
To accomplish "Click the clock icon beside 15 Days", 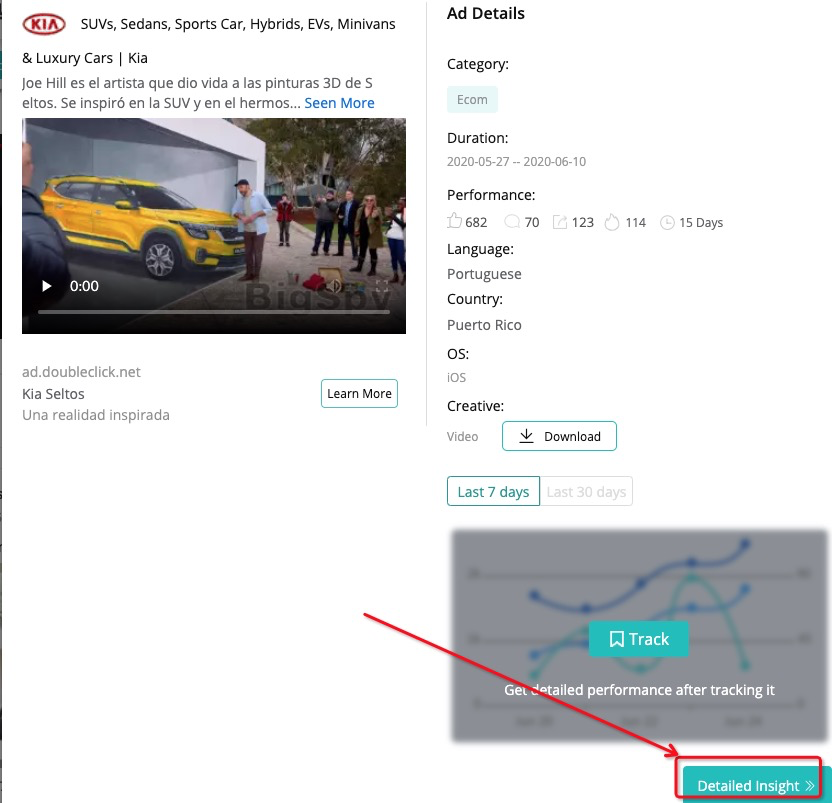I will coord(667,222).
